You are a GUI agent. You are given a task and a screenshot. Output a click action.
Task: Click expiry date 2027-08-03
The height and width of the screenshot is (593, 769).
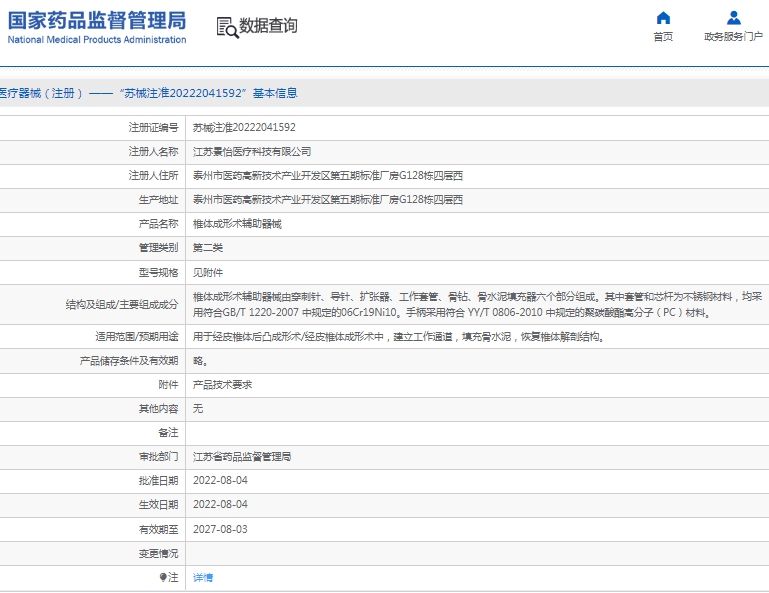coord(220,530)
